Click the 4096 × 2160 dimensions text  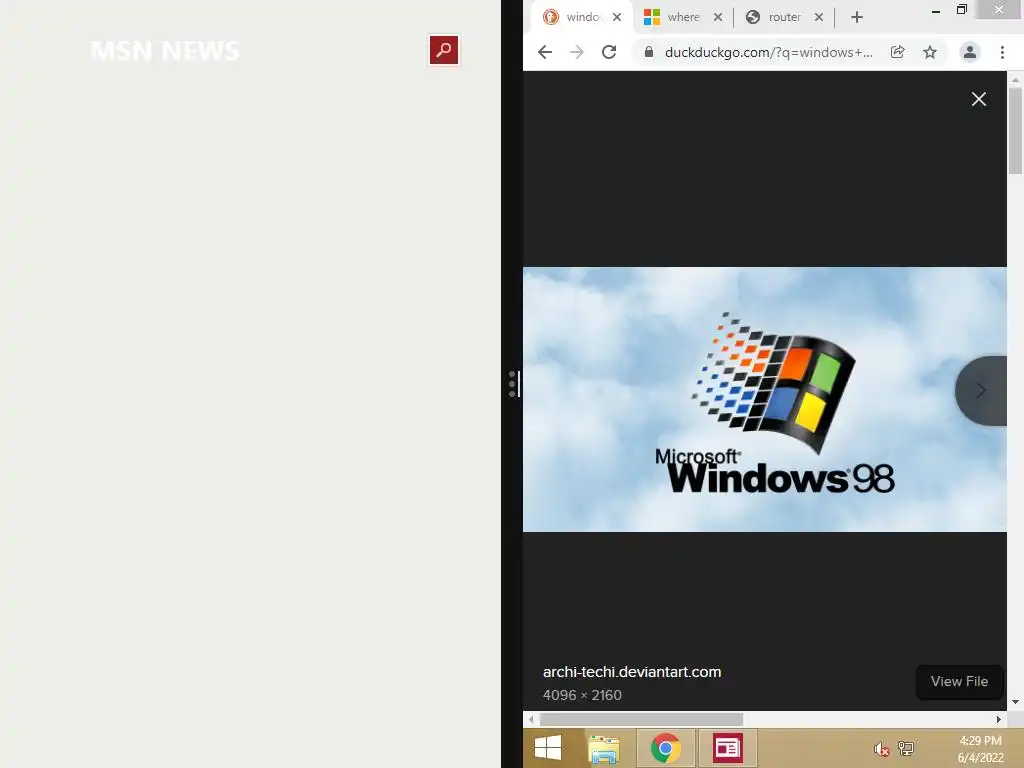coord(582,696)
